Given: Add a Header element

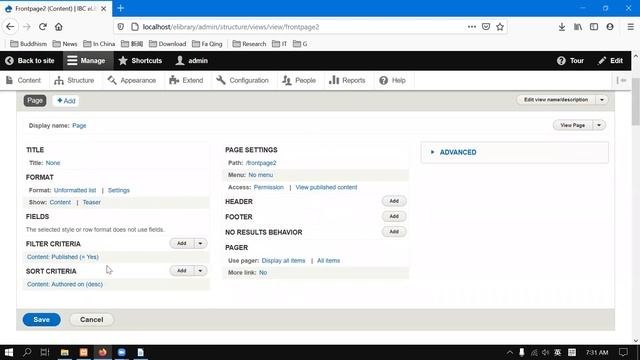Looking at the screenshot, I should point(394,201).
